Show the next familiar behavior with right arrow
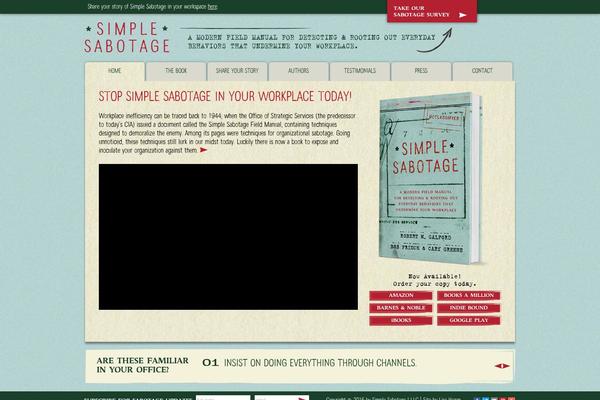The width and height of the screenshot is (600, 400). point(506,366)
